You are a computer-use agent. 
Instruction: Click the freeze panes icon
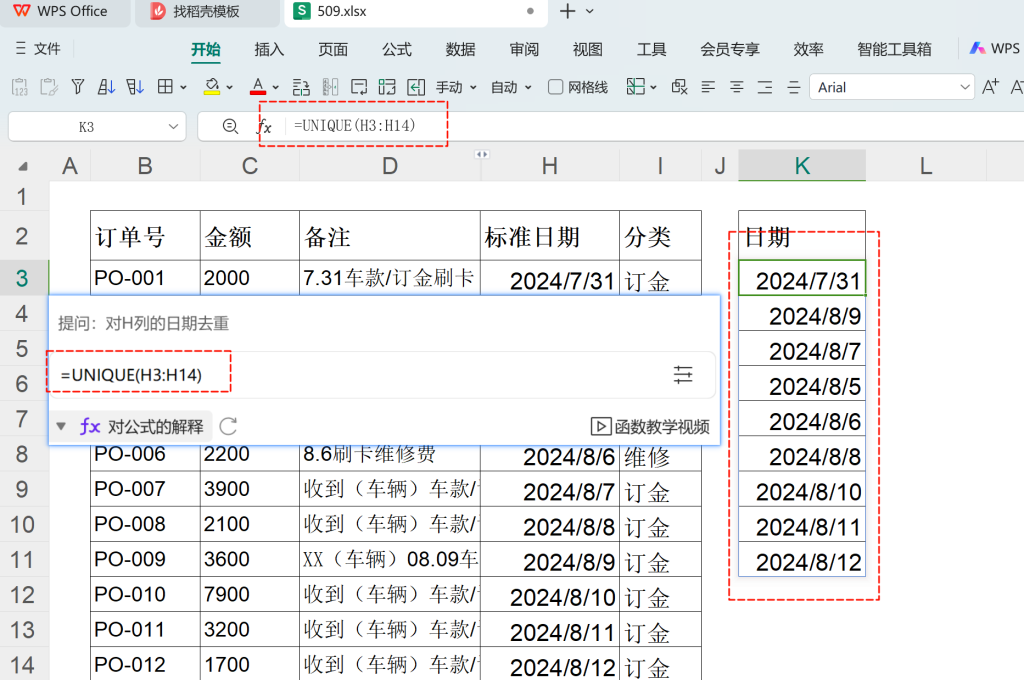pos(635,87)
